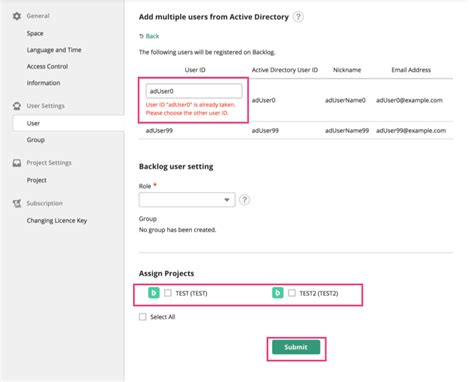474x382 pixels.
Task: Click the Active Directory User ID column header
Action: click(285, 70)
